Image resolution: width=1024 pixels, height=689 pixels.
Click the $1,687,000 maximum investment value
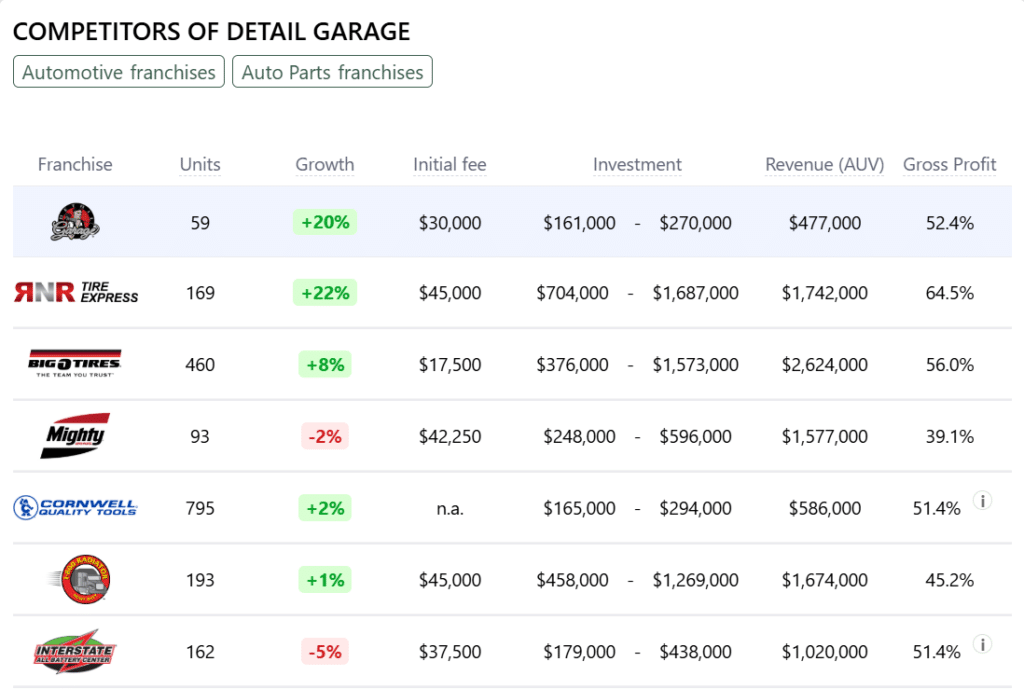pyautogui.click(x=696, y=293)
